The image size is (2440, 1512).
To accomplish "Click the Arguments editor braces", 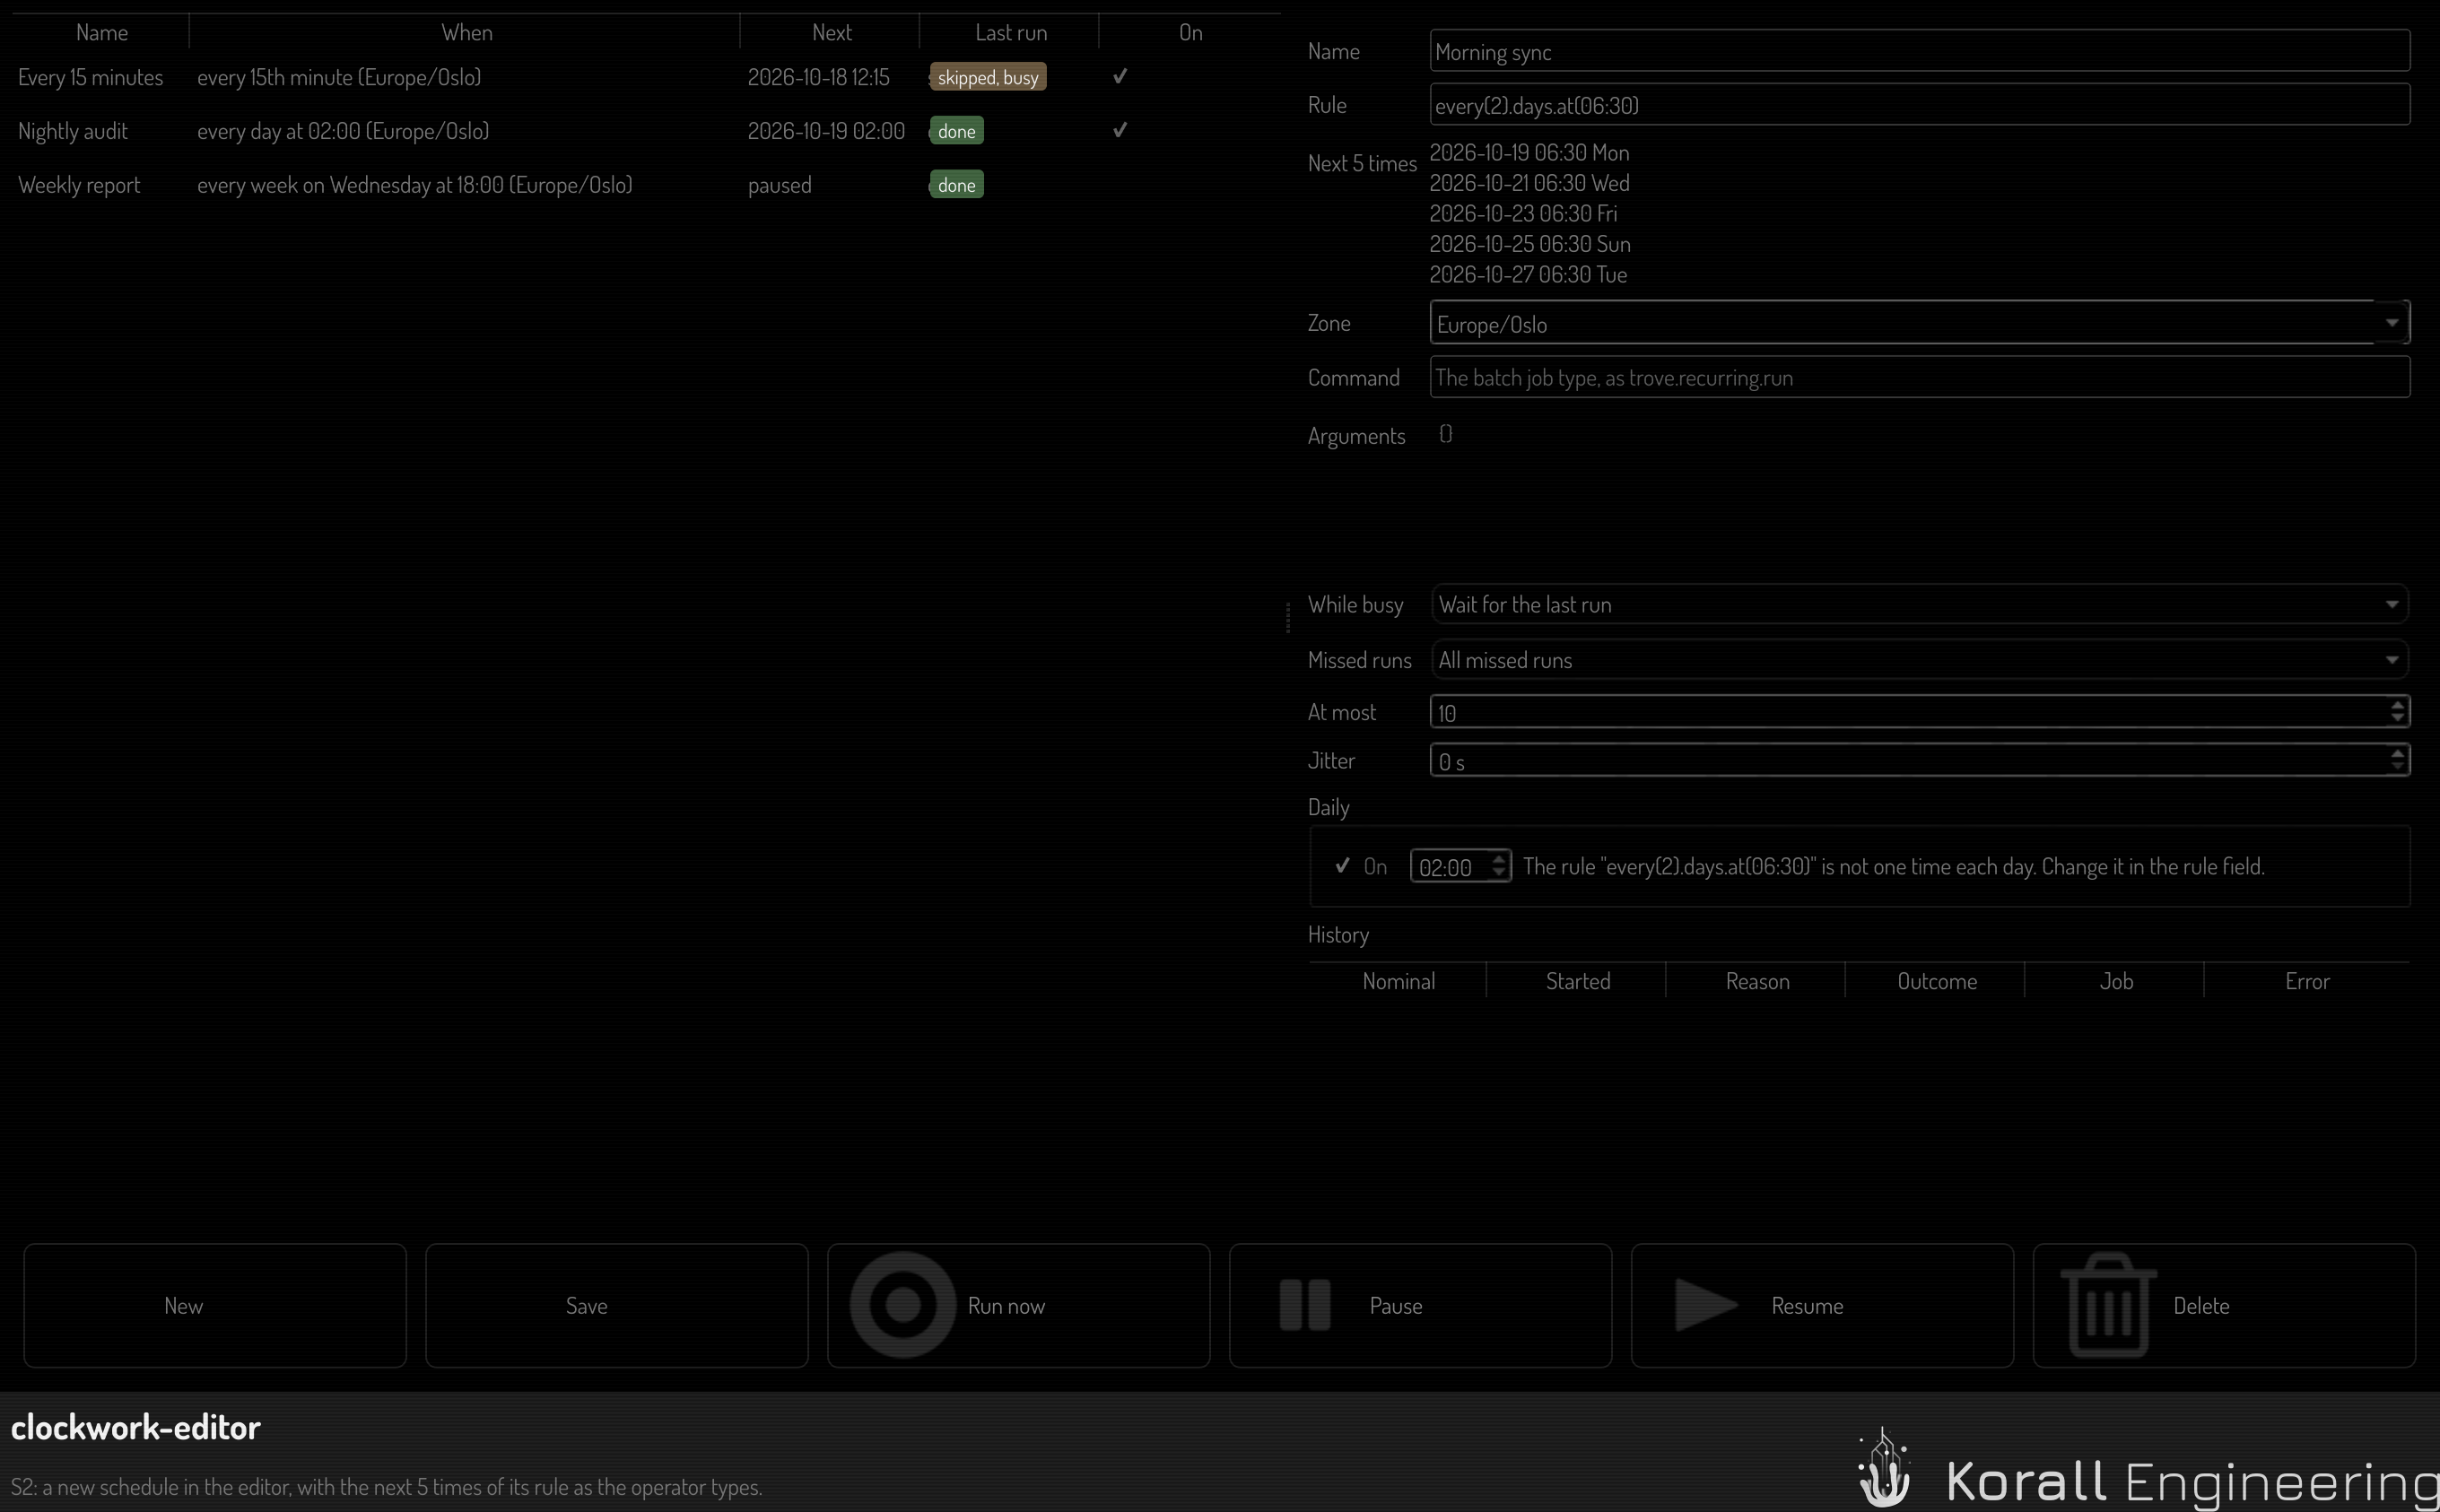I will [1446, 433].
